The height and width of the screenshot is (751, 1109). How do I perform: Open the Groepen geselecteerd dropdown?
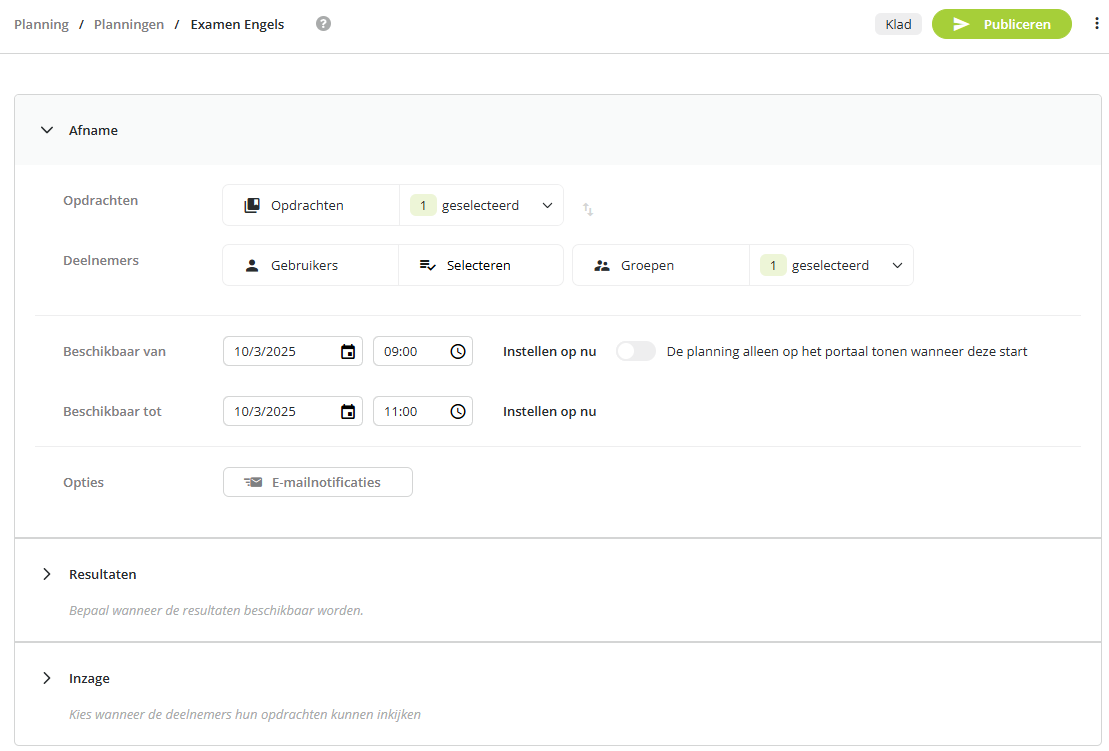(832, 265)
